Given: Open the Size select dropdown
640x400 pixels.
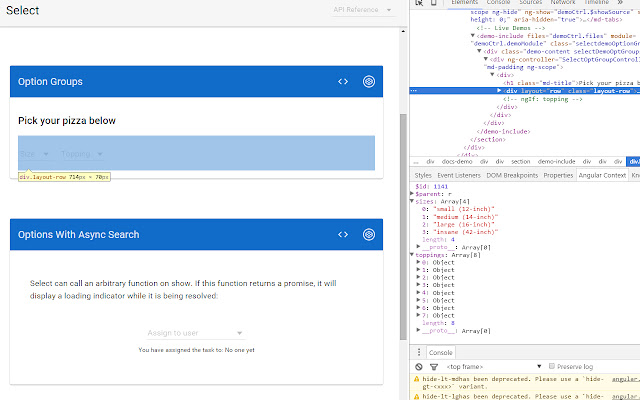Looking at the screenshot, I should tap(35, 154).
